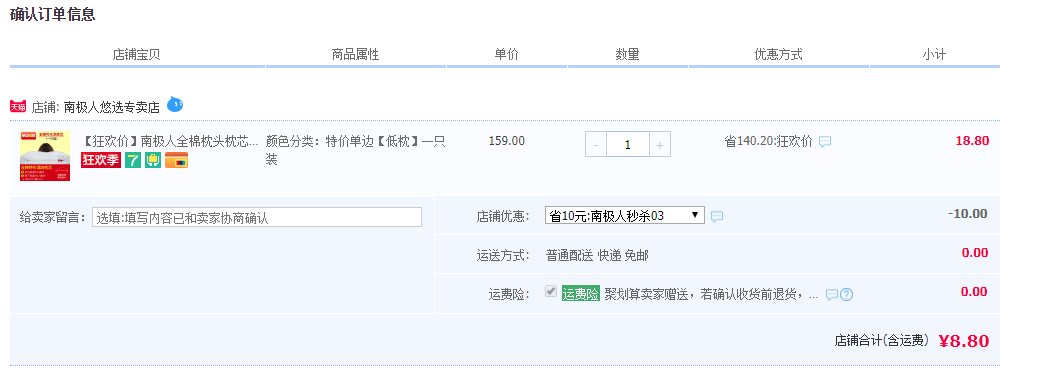The image size is (1044, 370).
Task: Click the green 7-day return badge
Action: [x=132, y=160]
